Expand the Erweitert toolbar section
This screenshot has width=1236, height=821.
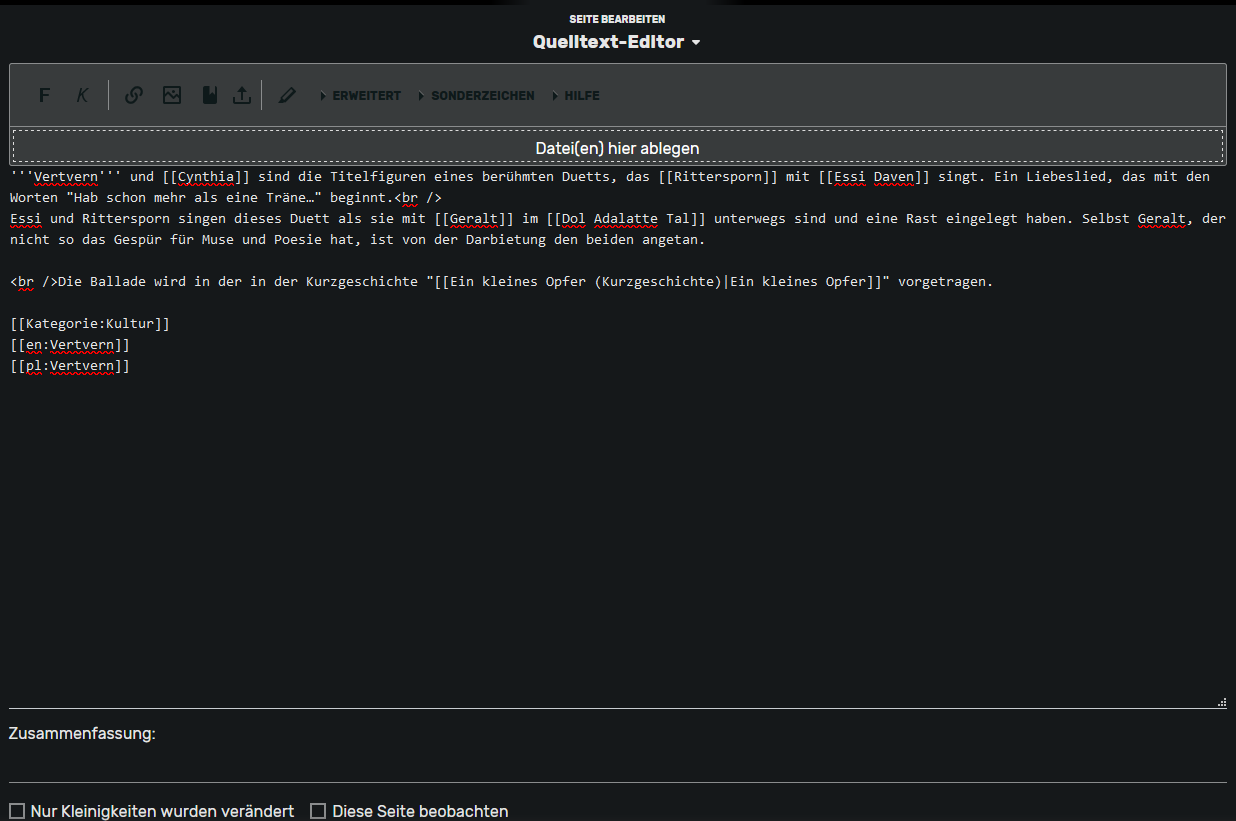point(360,96)
